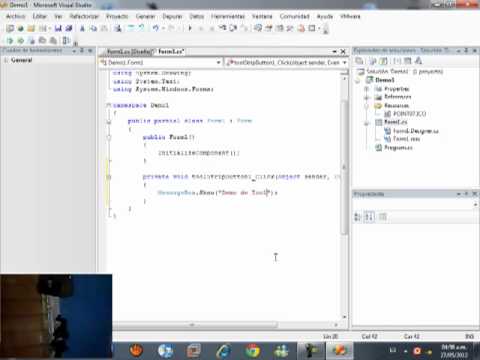The height and width of the screenshot is (360, 480).
Task: Click Property Pages icon in Properties panel
Action: [x=383, y=217]
